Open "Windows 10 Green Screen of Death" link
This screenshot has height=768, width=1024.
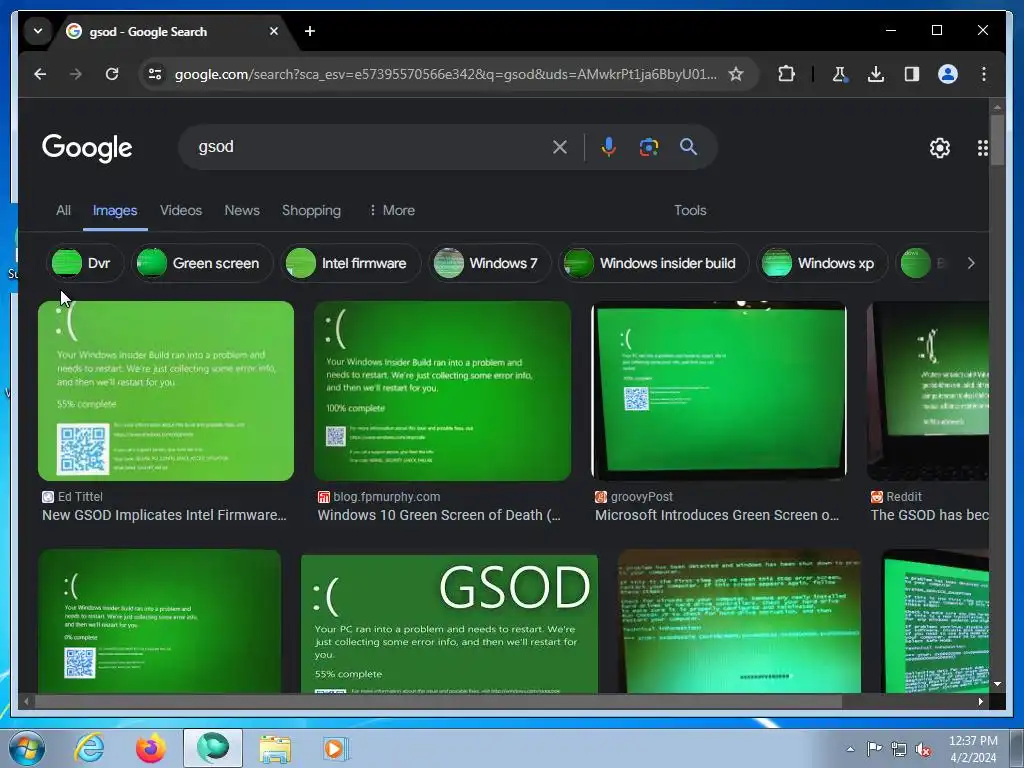(439, 515)
